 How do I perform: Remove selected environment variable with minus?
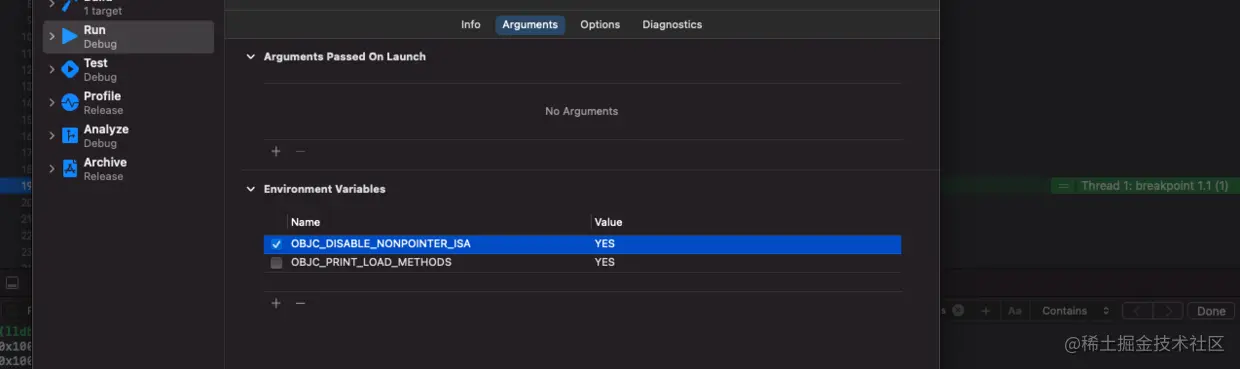click(x=300, y=303)
